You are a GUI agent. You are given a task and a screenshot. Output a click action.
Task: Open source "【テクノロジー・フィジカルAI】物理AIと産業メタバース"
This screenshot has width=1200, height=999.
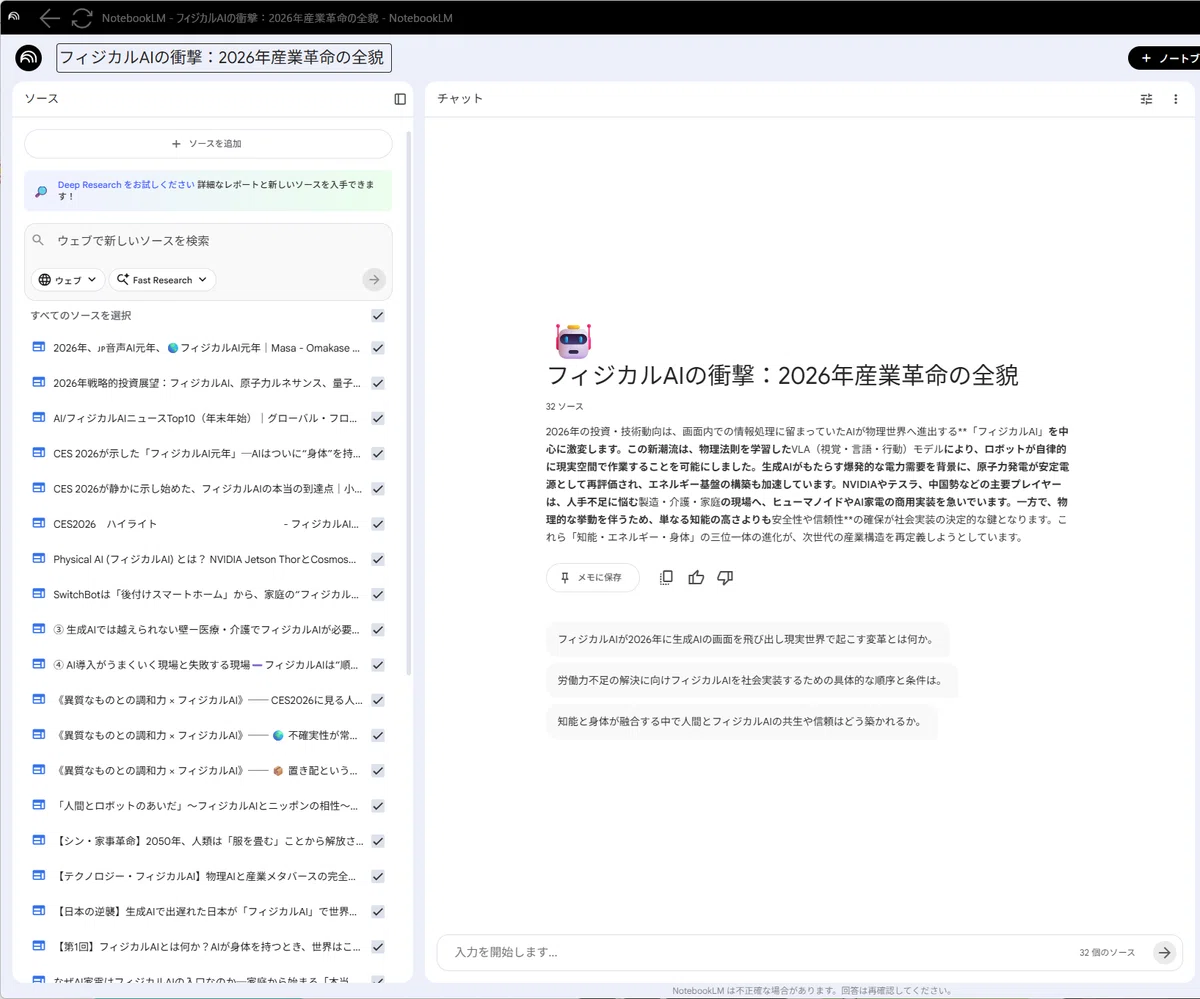[x=207, y=876]
